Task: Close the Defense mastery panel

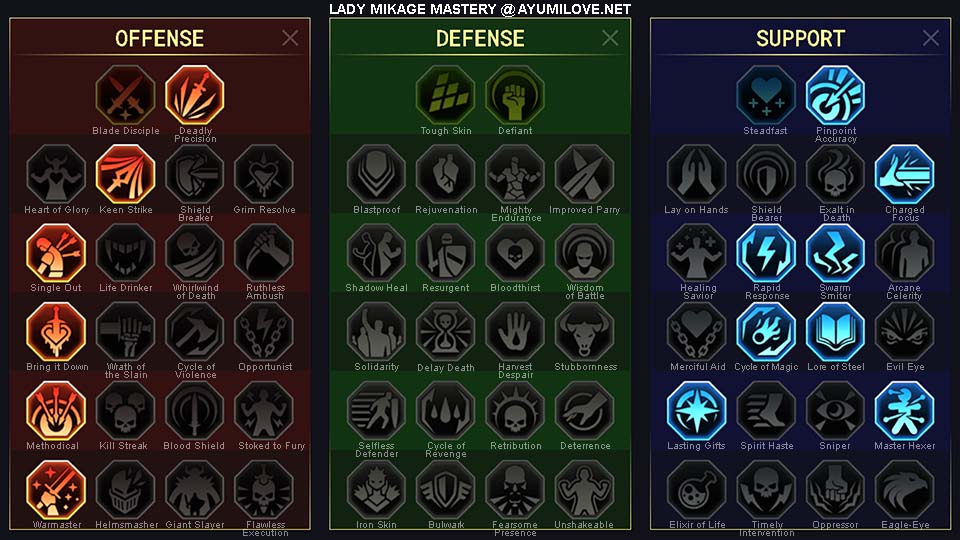Action: [x=610, y=38]
